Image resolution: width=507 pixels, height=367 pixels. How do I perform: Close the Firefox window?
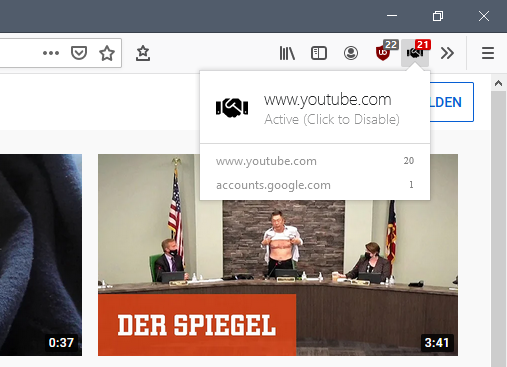click(484, 16)
